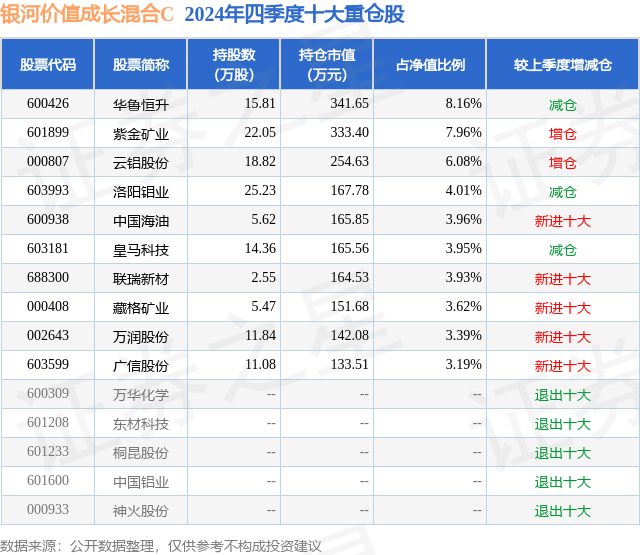Select the stock name 广信股份

(x=141, y=366)
